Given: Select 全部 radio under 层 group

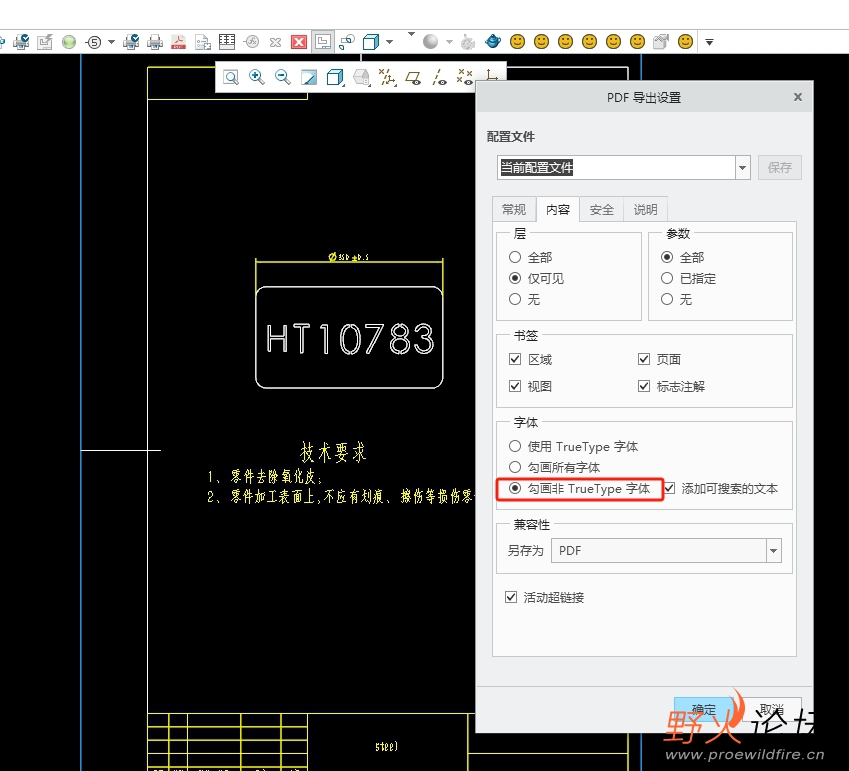Looking at the screenshot, I should pos(515,257).
